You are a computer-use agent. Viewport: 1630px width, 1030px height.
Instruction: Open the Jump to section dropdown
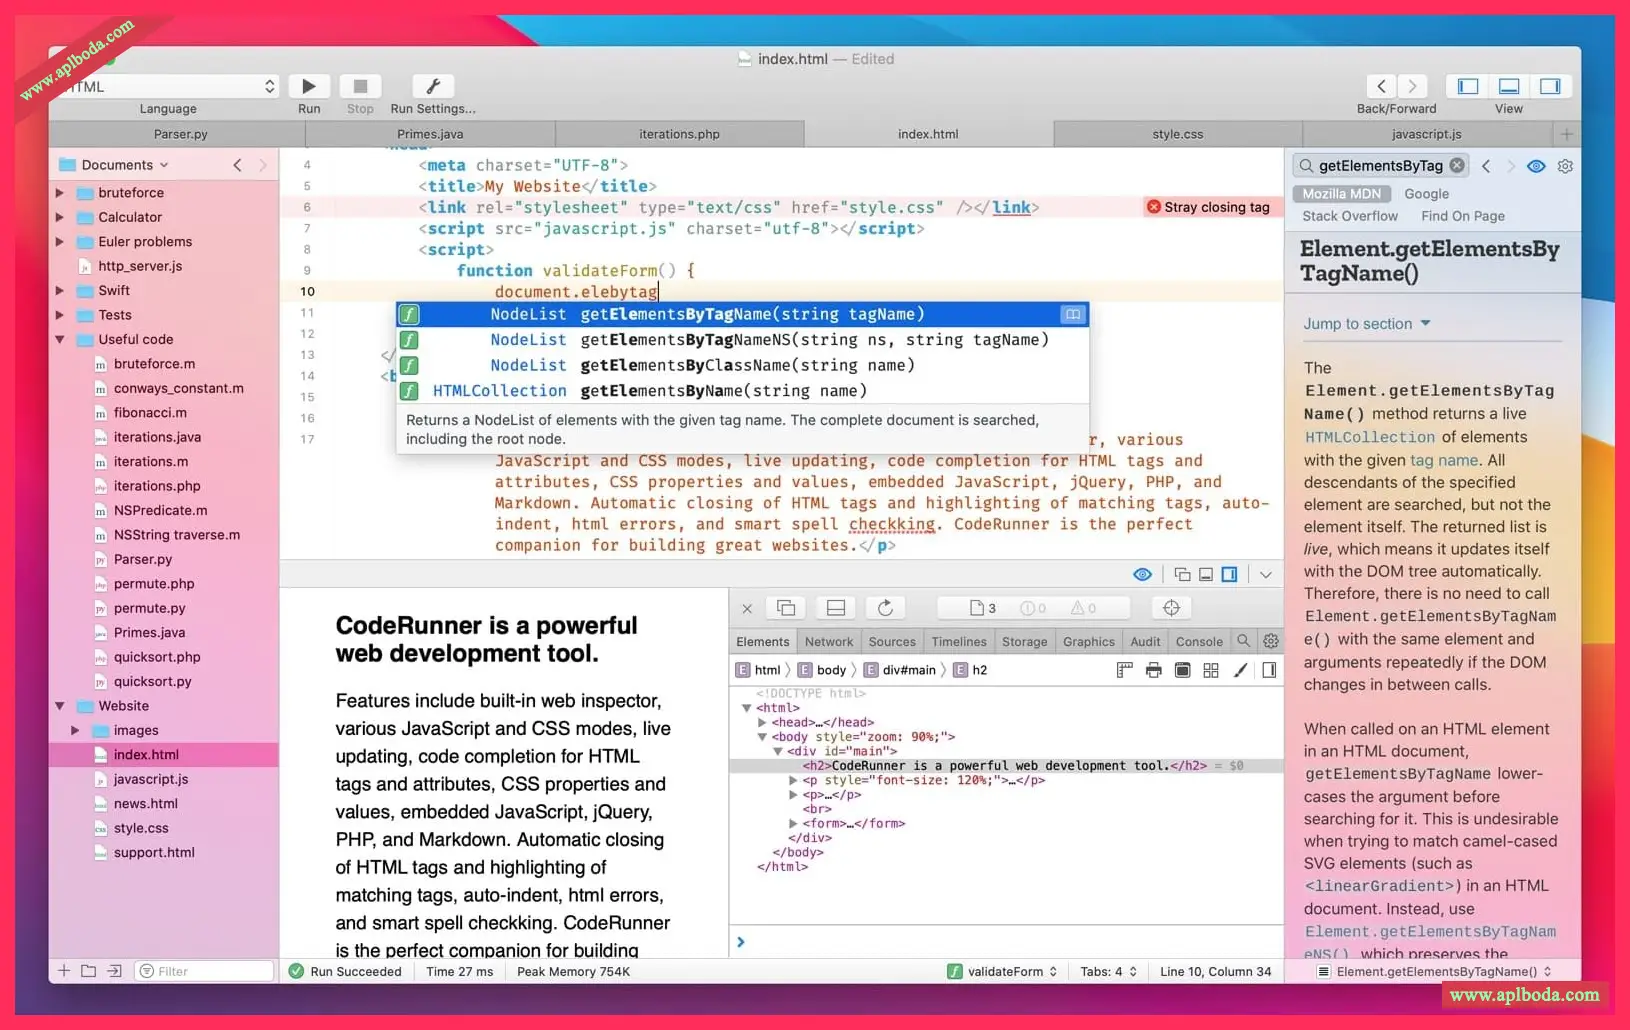(1366, 324)
